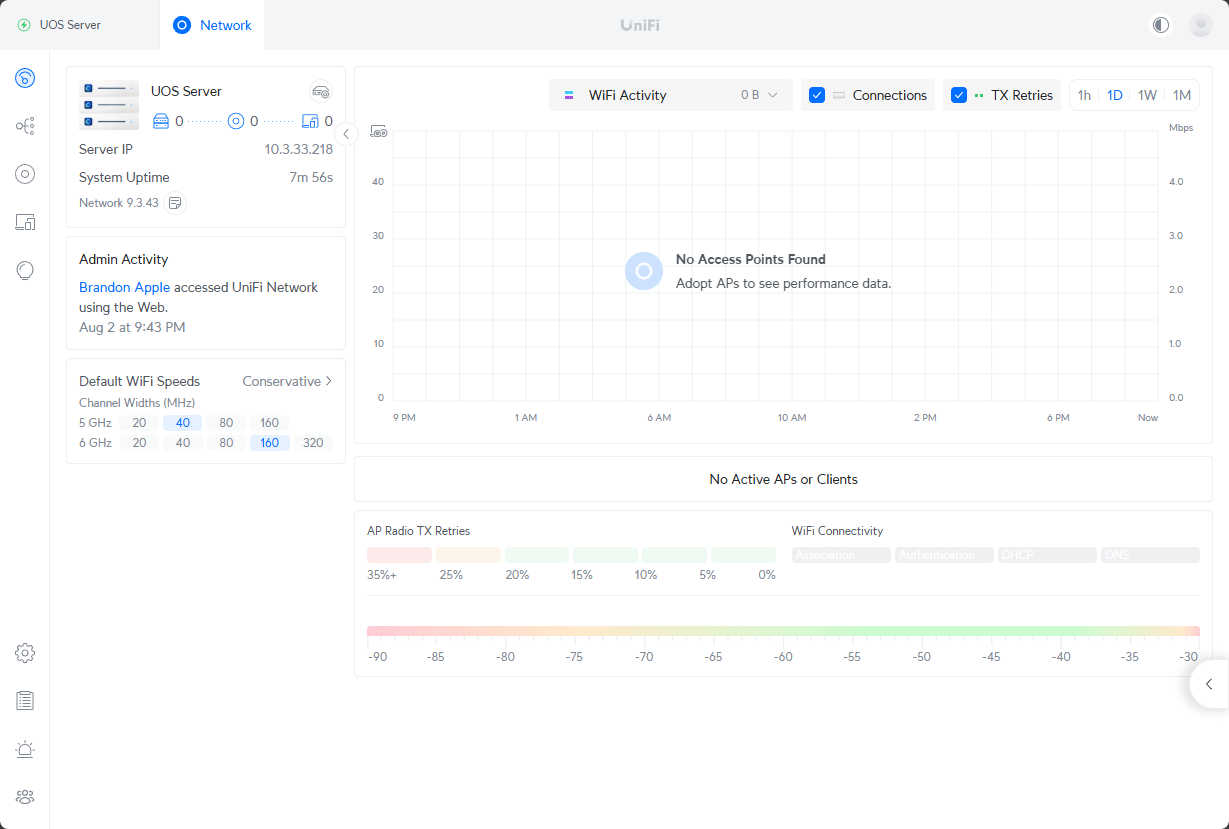
Task: Select the 1W time range
Action: 1148,95
